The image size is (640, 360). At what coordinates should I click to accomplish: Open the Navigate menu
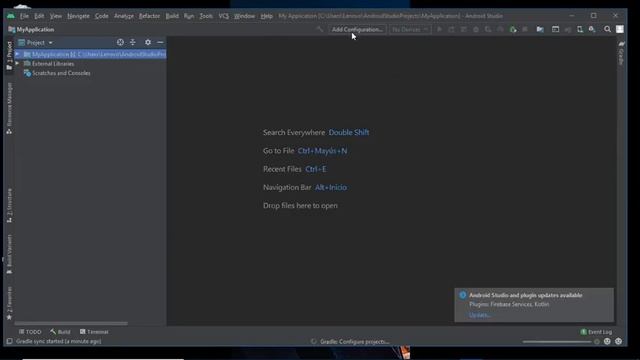tap(78, 16)
